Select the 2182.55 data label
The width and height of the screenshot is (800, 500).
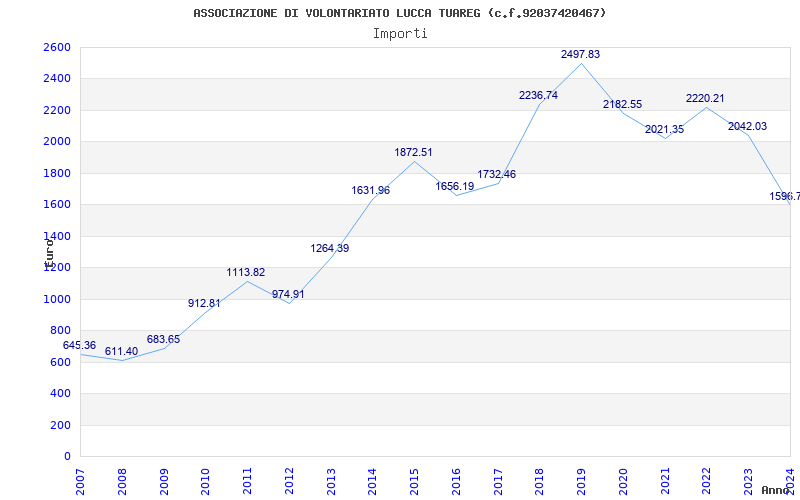(622, 105)
